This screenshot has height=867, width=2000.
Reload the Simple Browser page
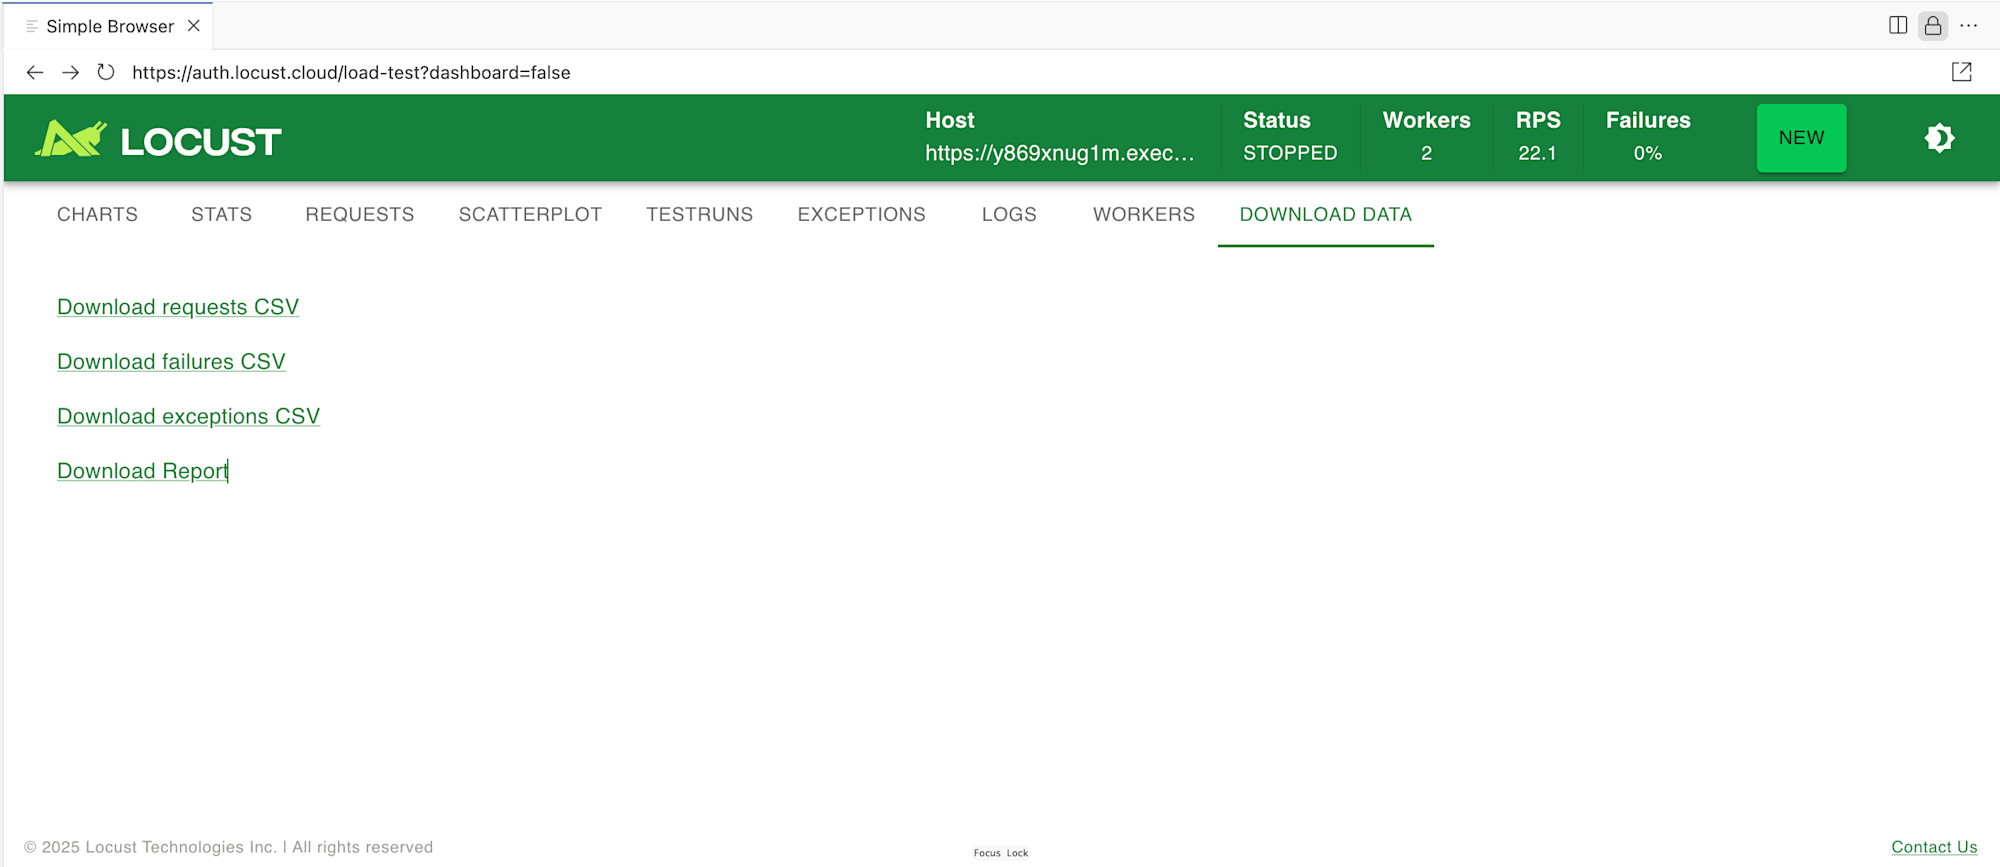[x=106, y=73]
